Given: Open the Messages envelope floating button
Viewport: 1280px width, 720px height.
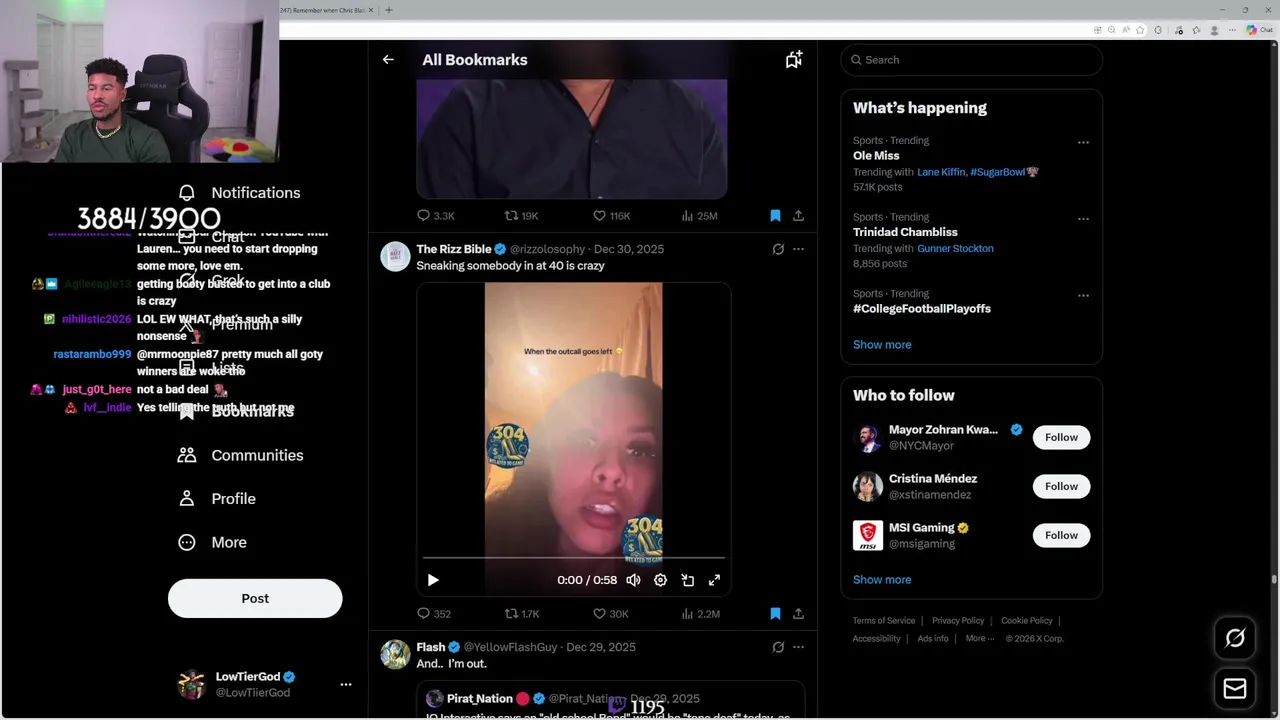Looking at the screenshot, I should [x=1235, y=689].
